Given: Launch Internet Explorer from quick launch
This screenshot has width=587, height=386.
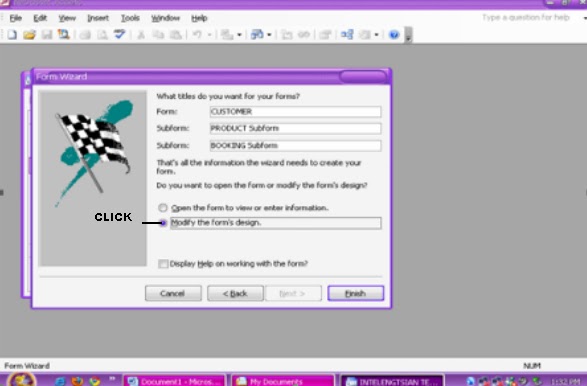Looking at the screenshot, I should 60,381.
